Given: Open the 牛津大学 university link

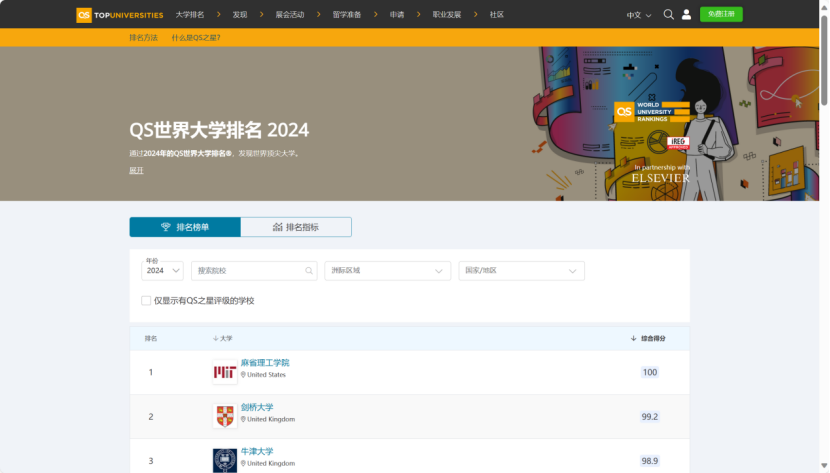Looking at the screenshot, I should [257, 451].
